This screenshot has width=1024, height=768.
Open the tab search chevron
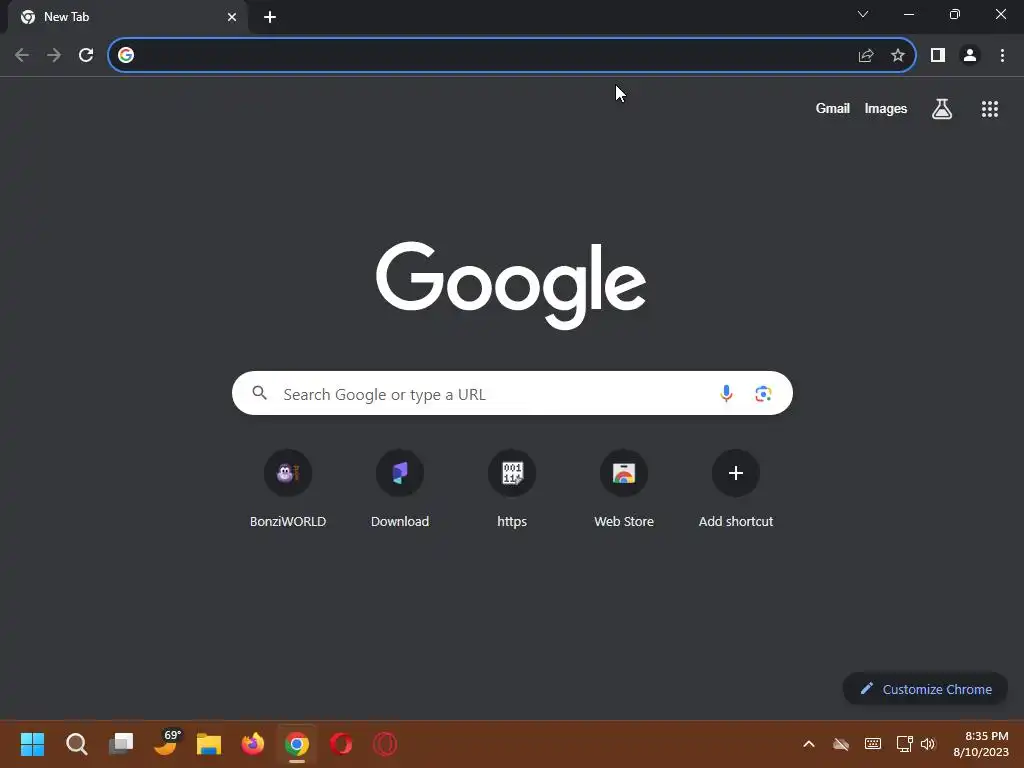coord(863,14)
